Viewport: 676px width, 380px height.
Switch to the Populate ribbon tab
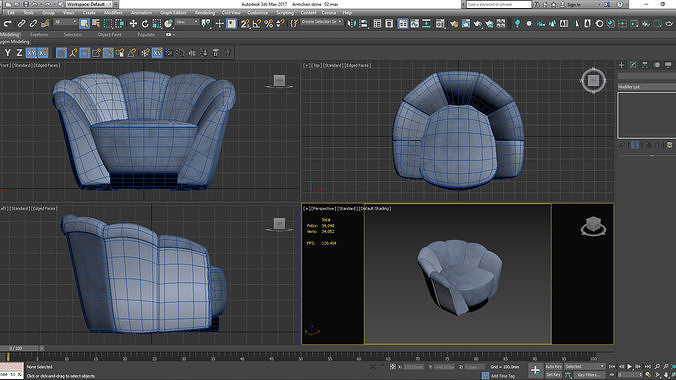point(146,35)
